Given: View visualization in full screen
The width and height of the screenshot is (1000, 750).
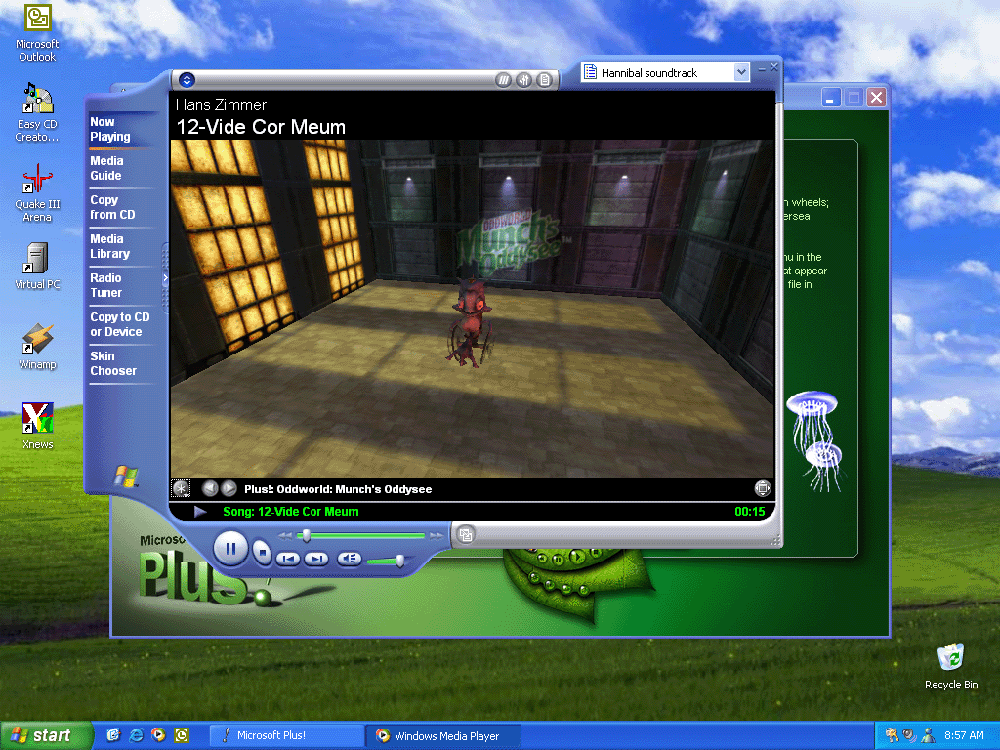Looking at the screenshot, I should [762, 489].
